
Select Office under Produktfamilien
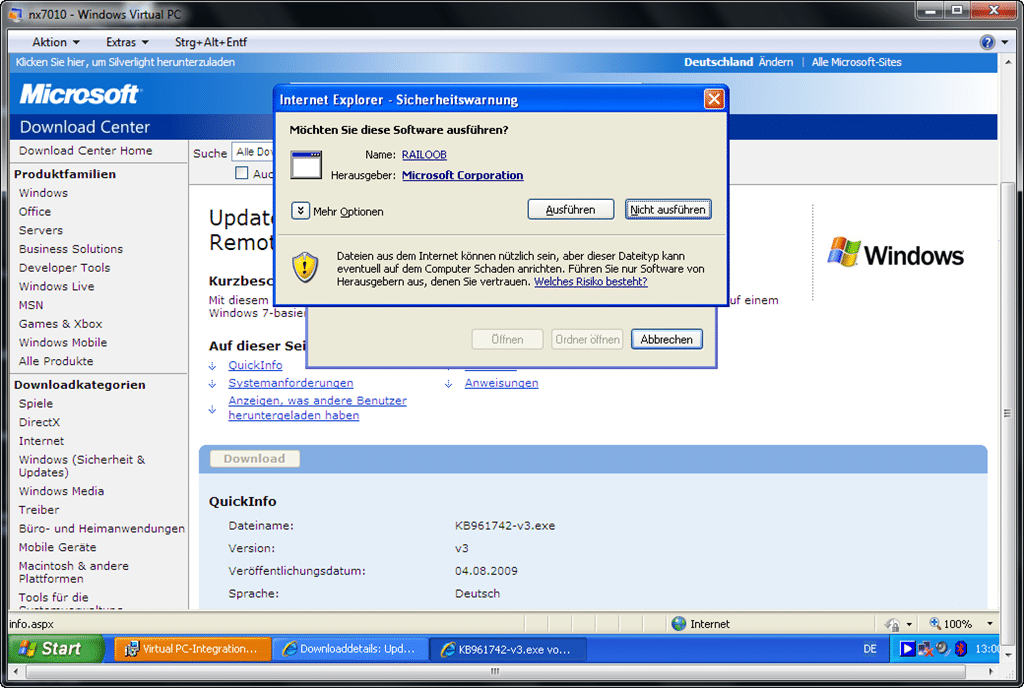point(35,211)
